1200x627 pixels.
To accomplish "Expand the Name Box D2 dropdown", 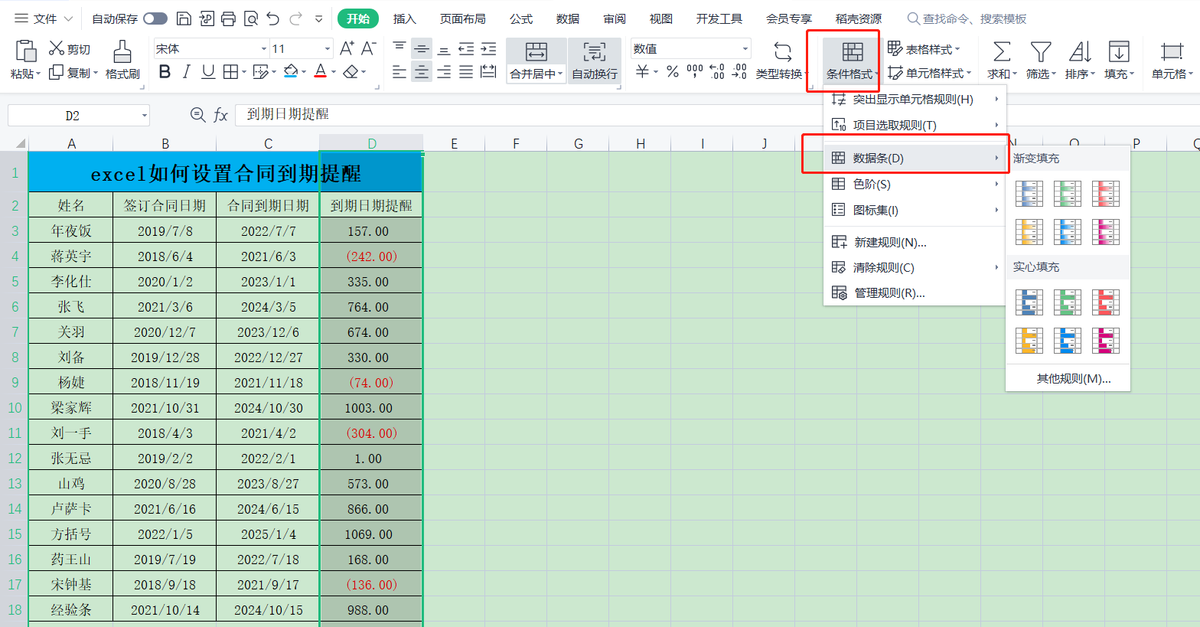I will click(x=144, y=116).
